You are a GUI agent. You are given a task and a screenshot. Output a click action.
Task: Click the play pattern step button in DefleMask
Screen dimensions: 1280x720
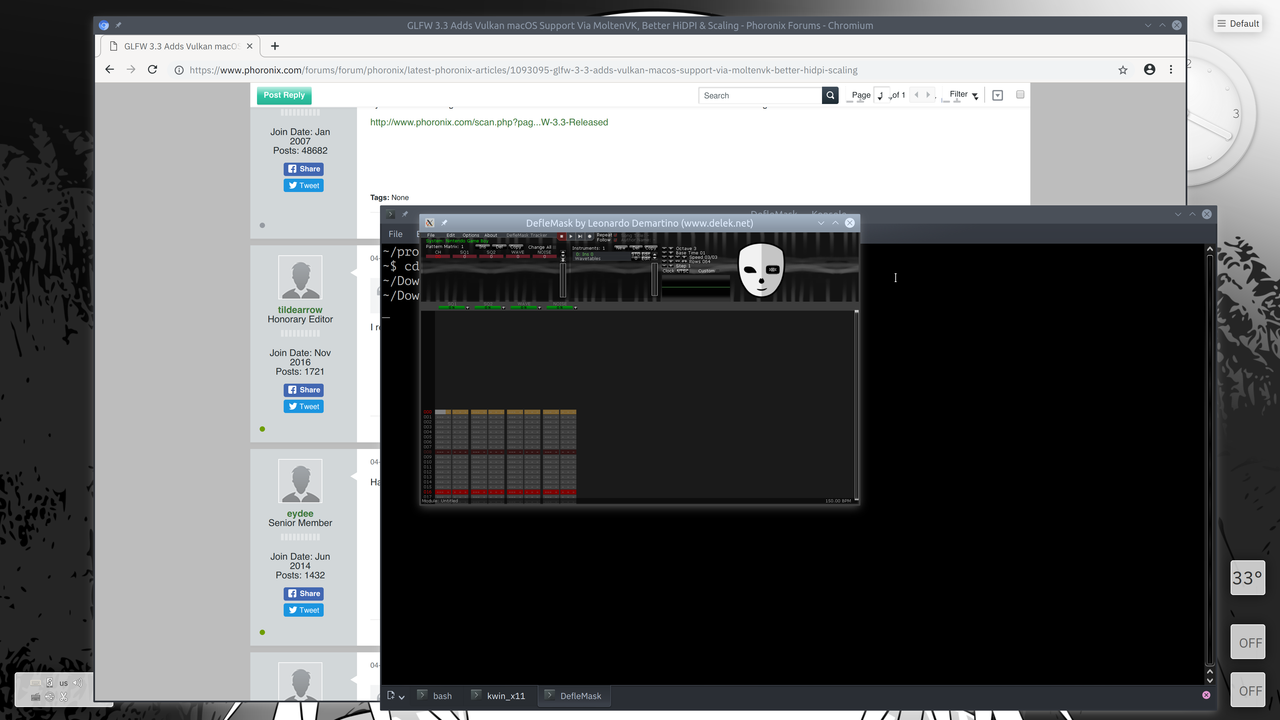(580, 236)
